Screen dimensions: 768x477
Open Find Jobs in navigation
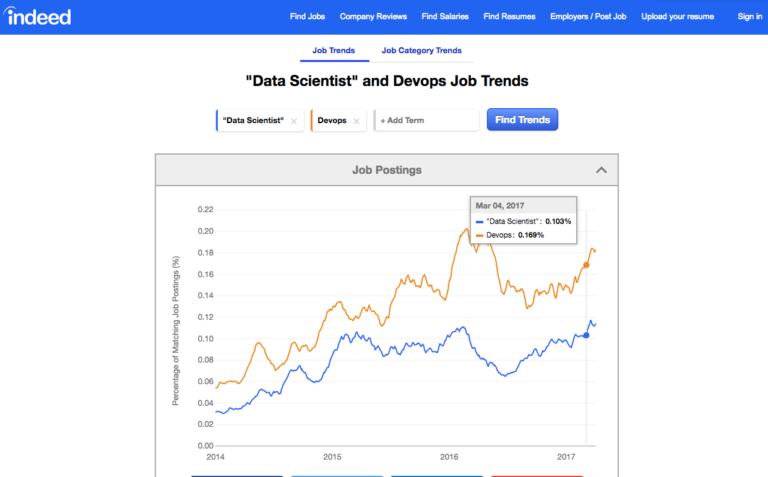(308, 16)
